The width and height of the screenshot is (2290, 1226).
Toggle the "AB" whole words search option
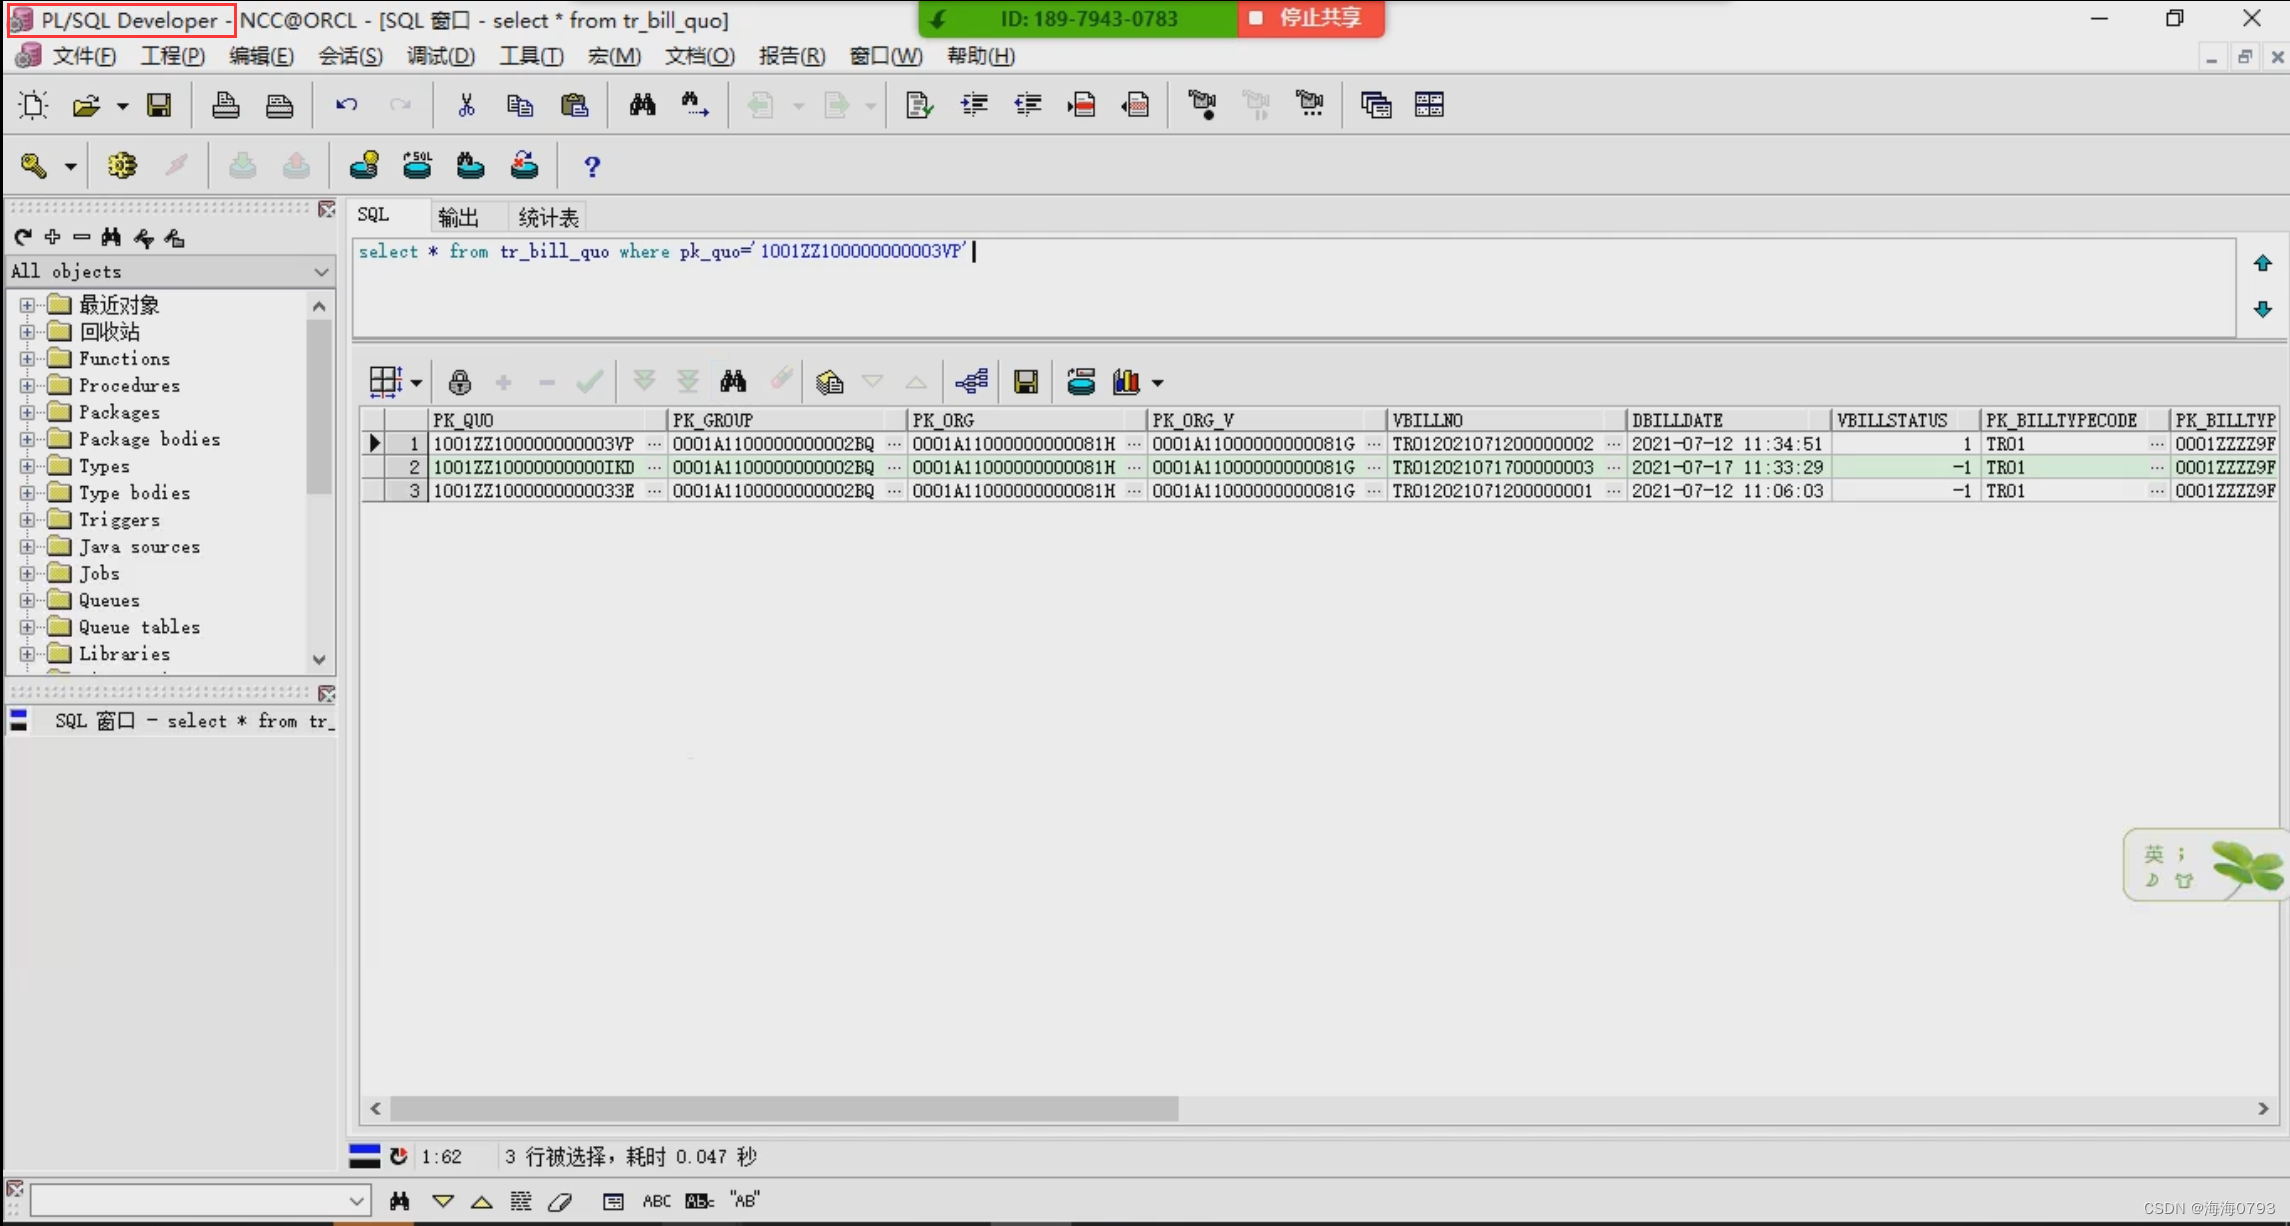[745, 1201]
